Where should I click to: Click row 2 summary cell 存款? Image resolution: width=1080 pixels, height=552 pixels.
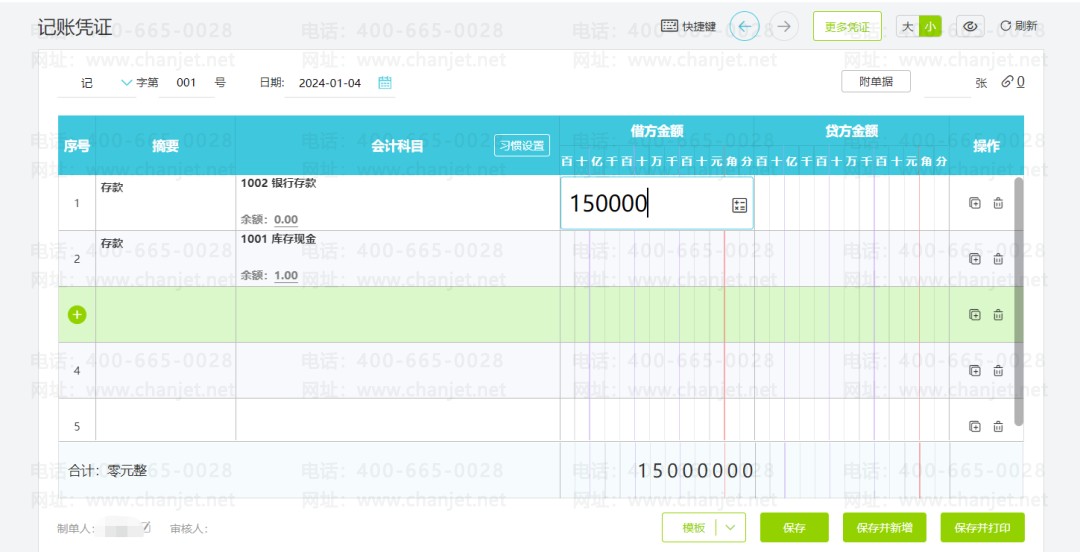coord(165,258)
